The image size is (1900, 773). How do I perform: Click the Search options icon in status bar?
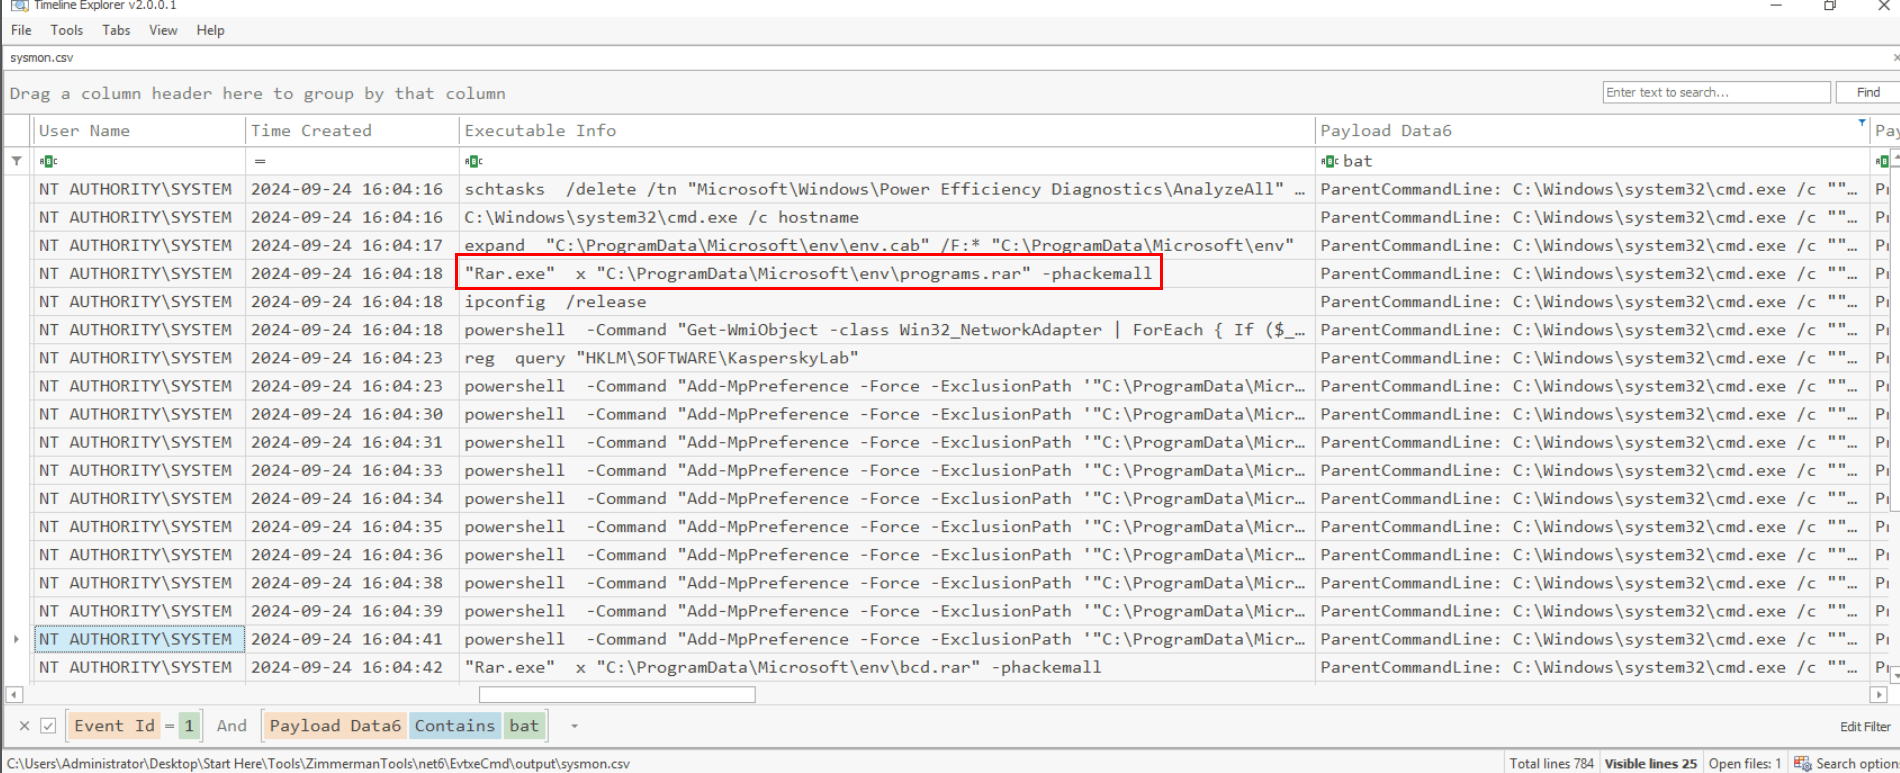point(1802,763)
